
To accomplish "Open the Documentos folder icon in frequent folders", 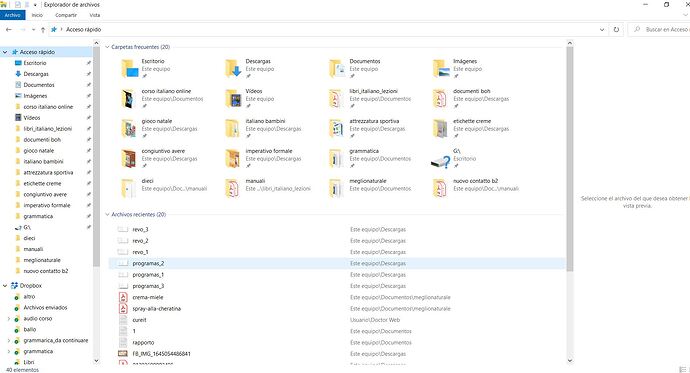I will (x=338, y=69).
